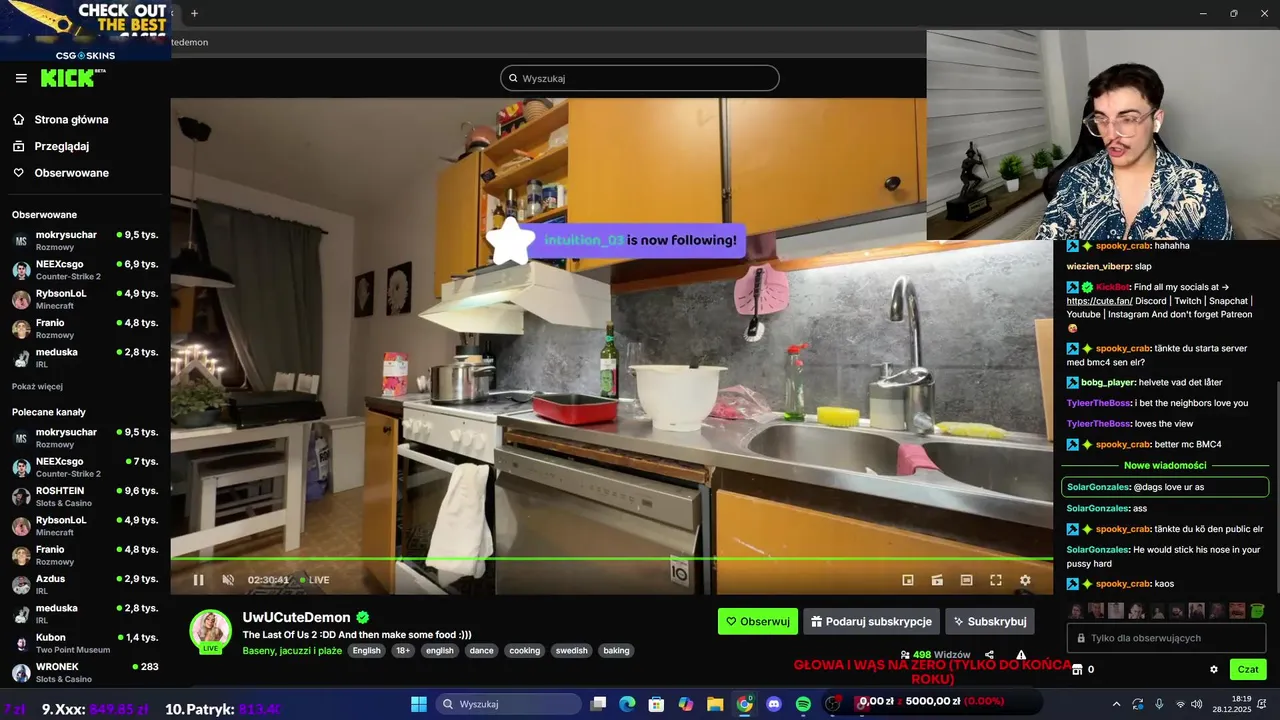Click the Windows taskbar search box
Screen dimensions: 1280x720
[x=508, y=704]
